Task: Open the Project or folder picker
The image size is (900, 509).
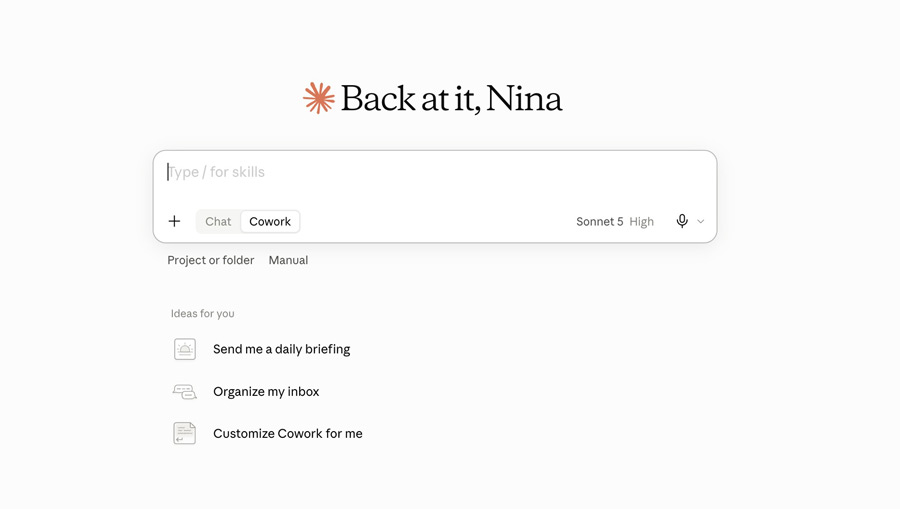Action: point(211,260)
